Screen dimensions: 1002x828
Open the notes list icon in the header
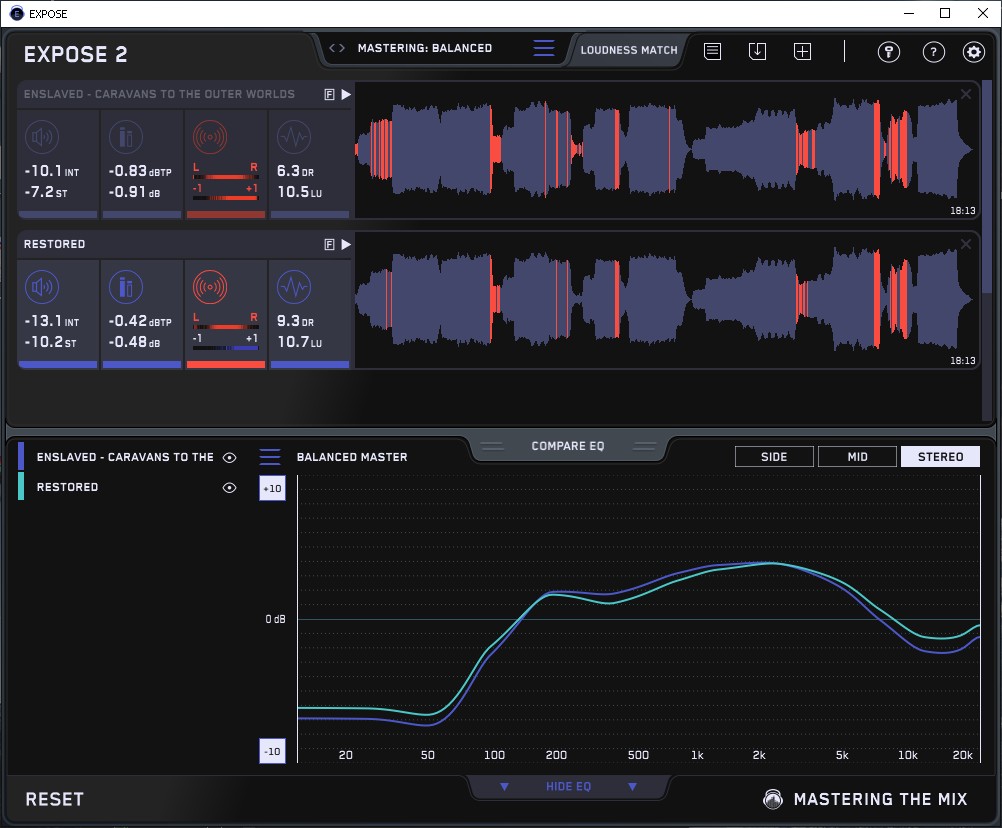pos(713,51)
